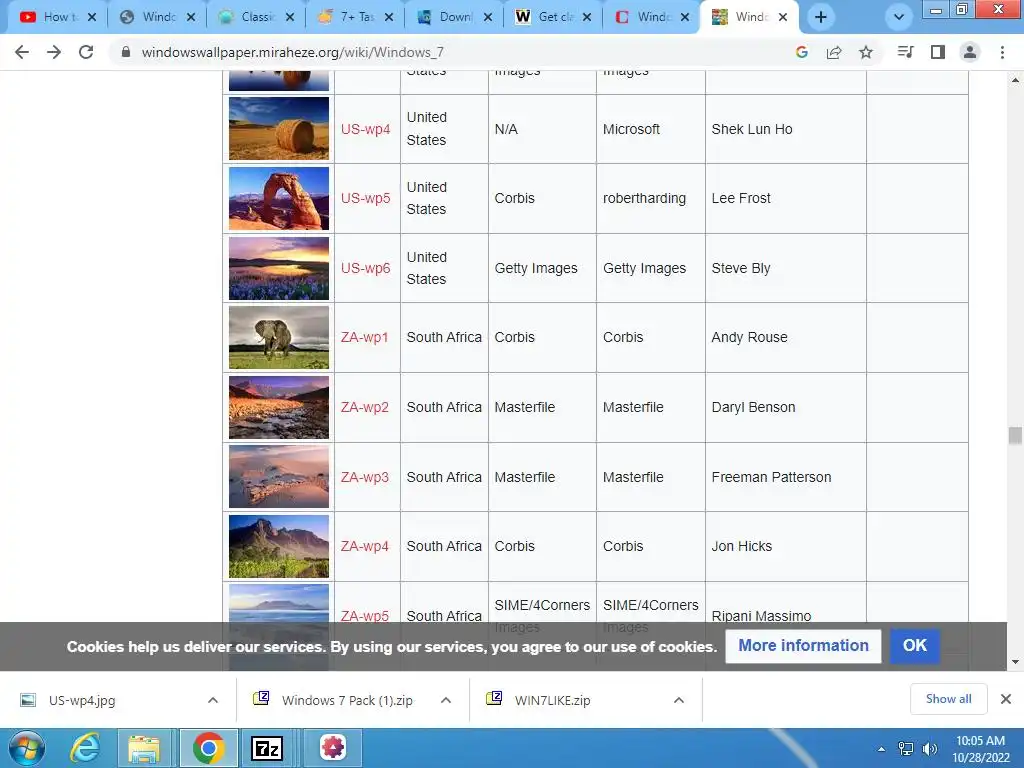Open the Chrome side panel
This screenshot has height=768, width=1024.
pyautogui.click(x=938, y=52)
